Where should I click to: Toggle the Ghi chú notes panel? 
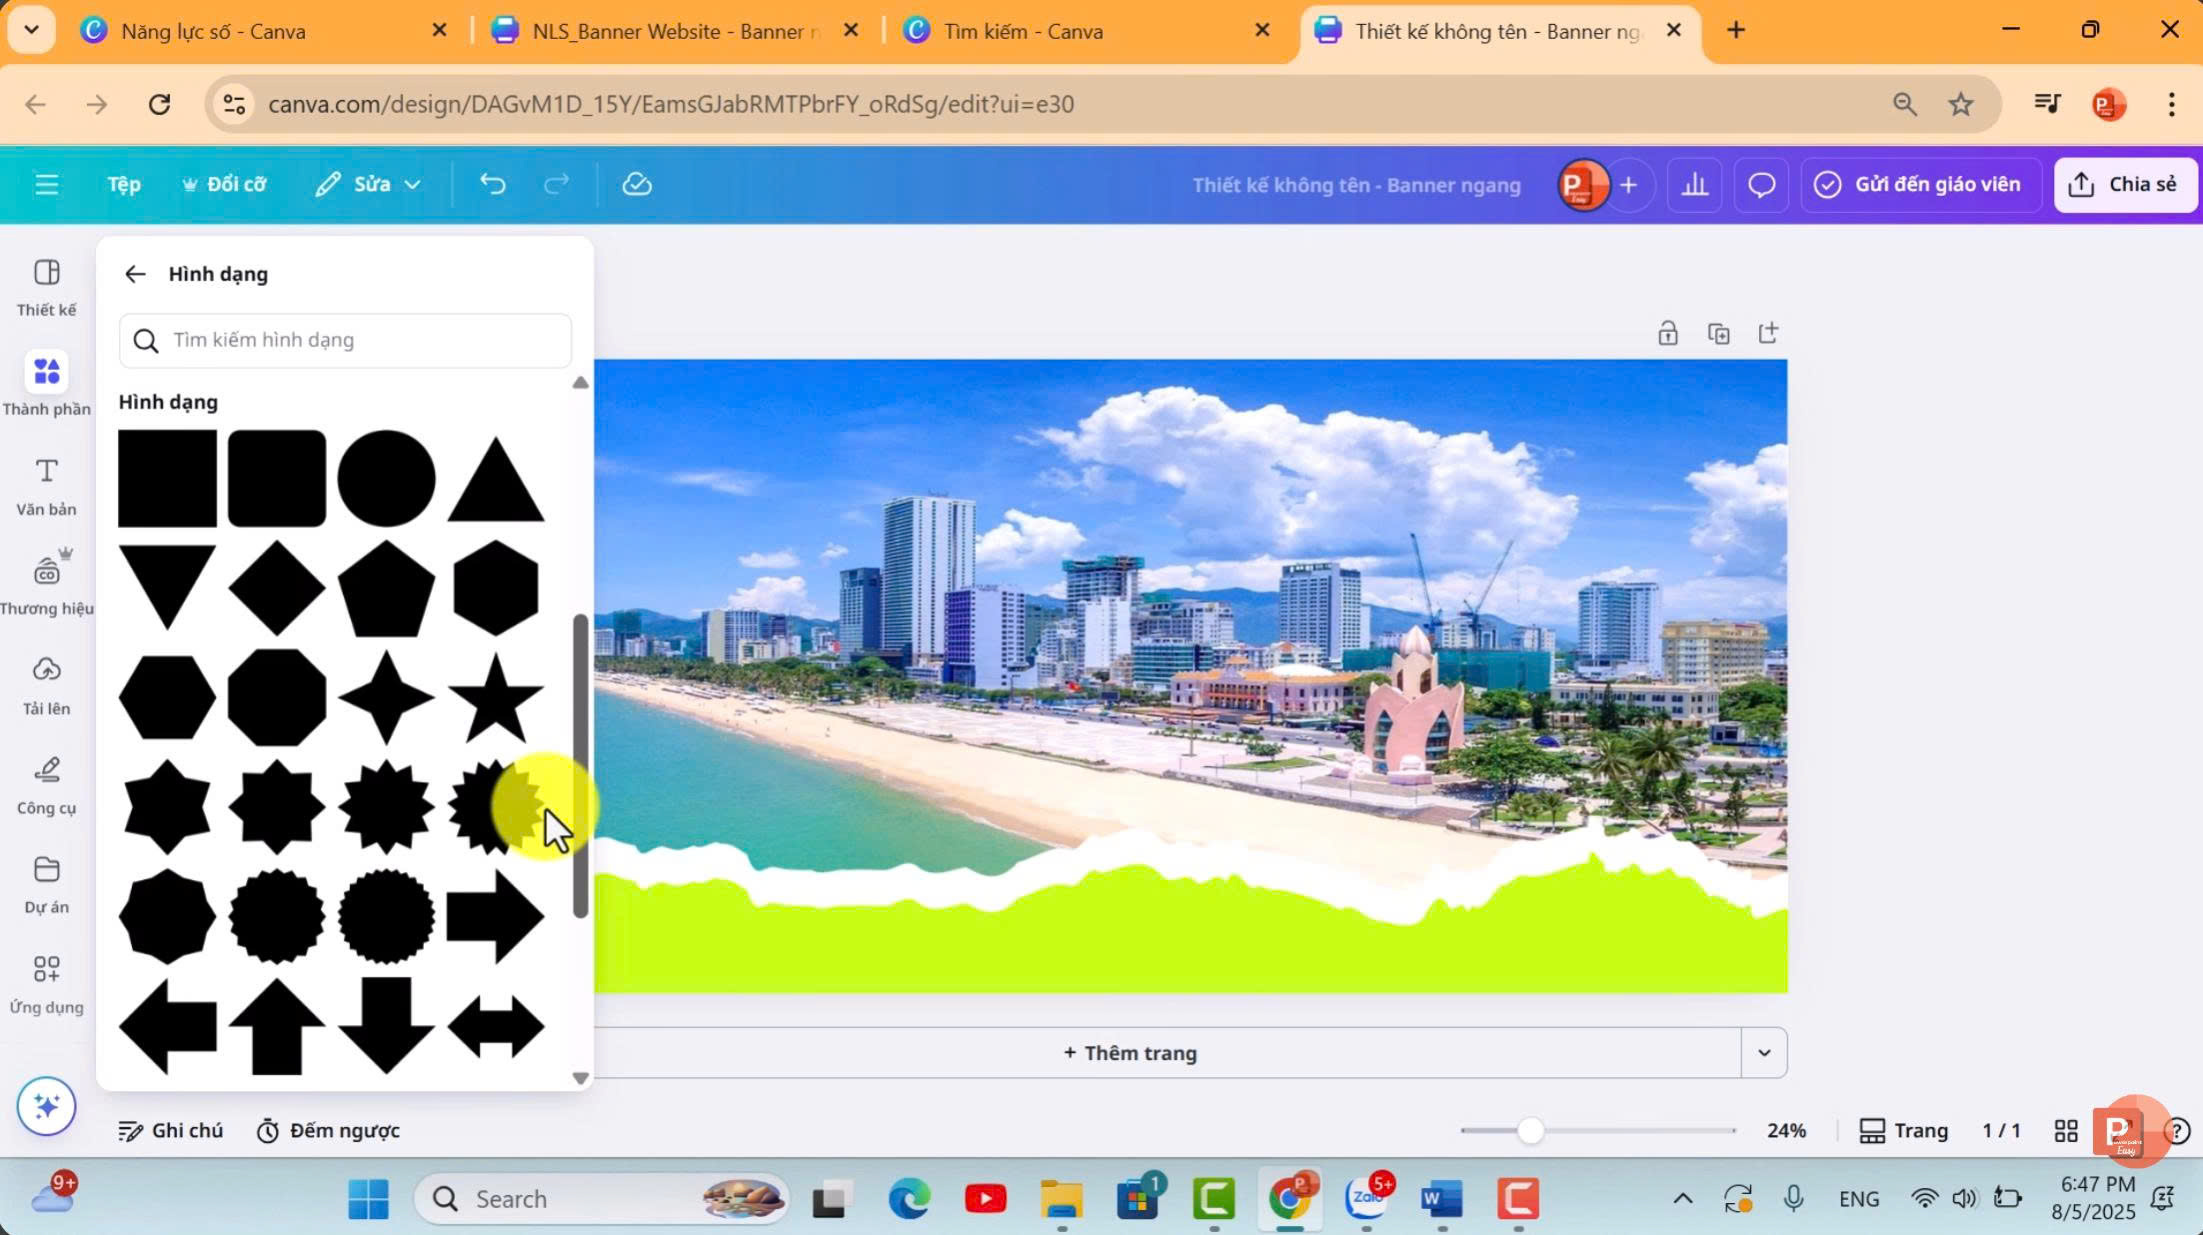click(171, 1130)
